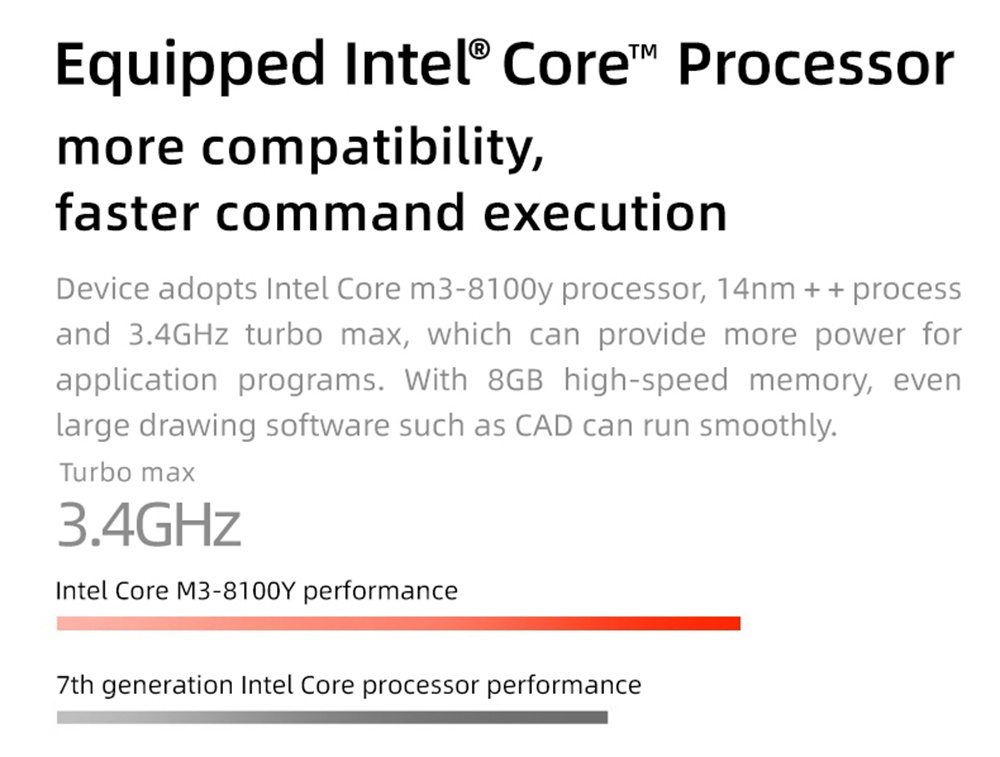Select the 'more compatibility,' heading line
The height and width of the screenshot is (757, 1000).
(300, 149)
